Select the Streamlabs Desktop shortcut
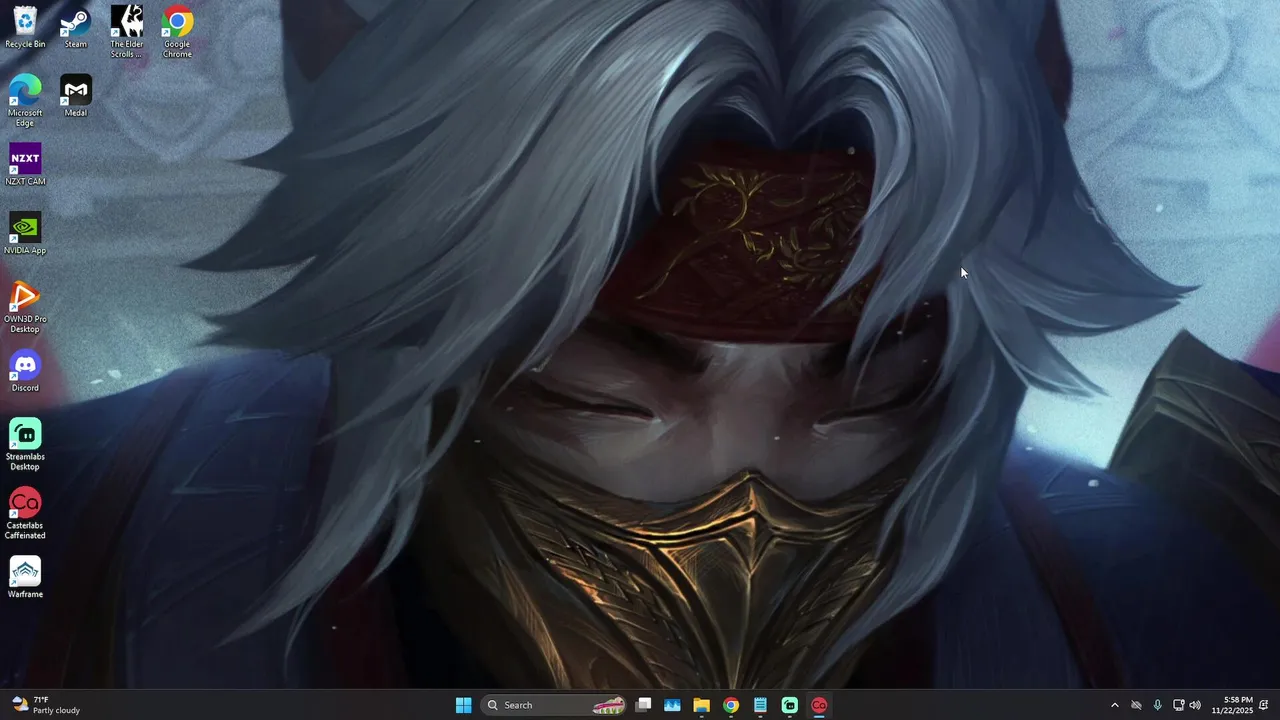 pos(25,445)
